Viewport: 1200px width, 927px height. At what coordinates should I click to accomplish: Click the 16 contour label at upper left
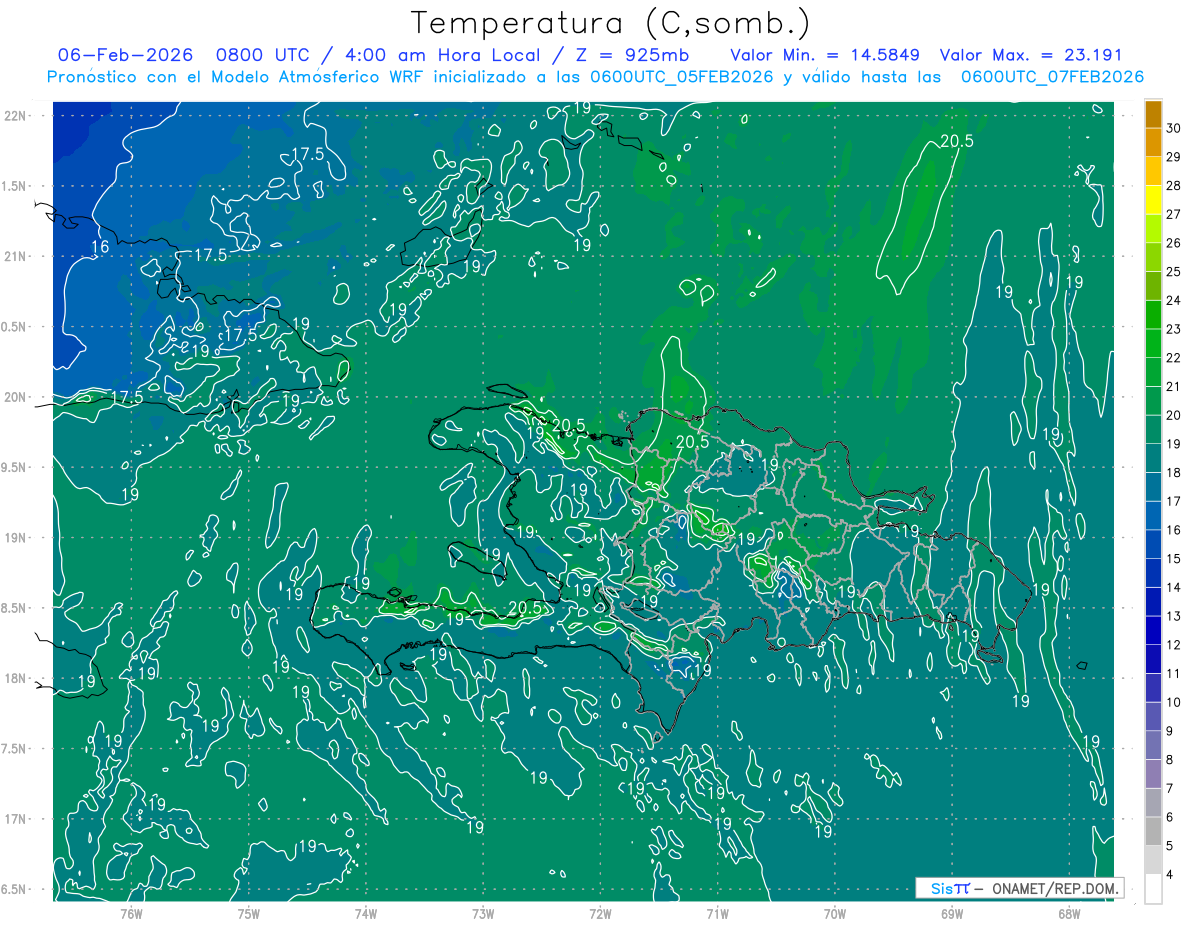point(100,247)
